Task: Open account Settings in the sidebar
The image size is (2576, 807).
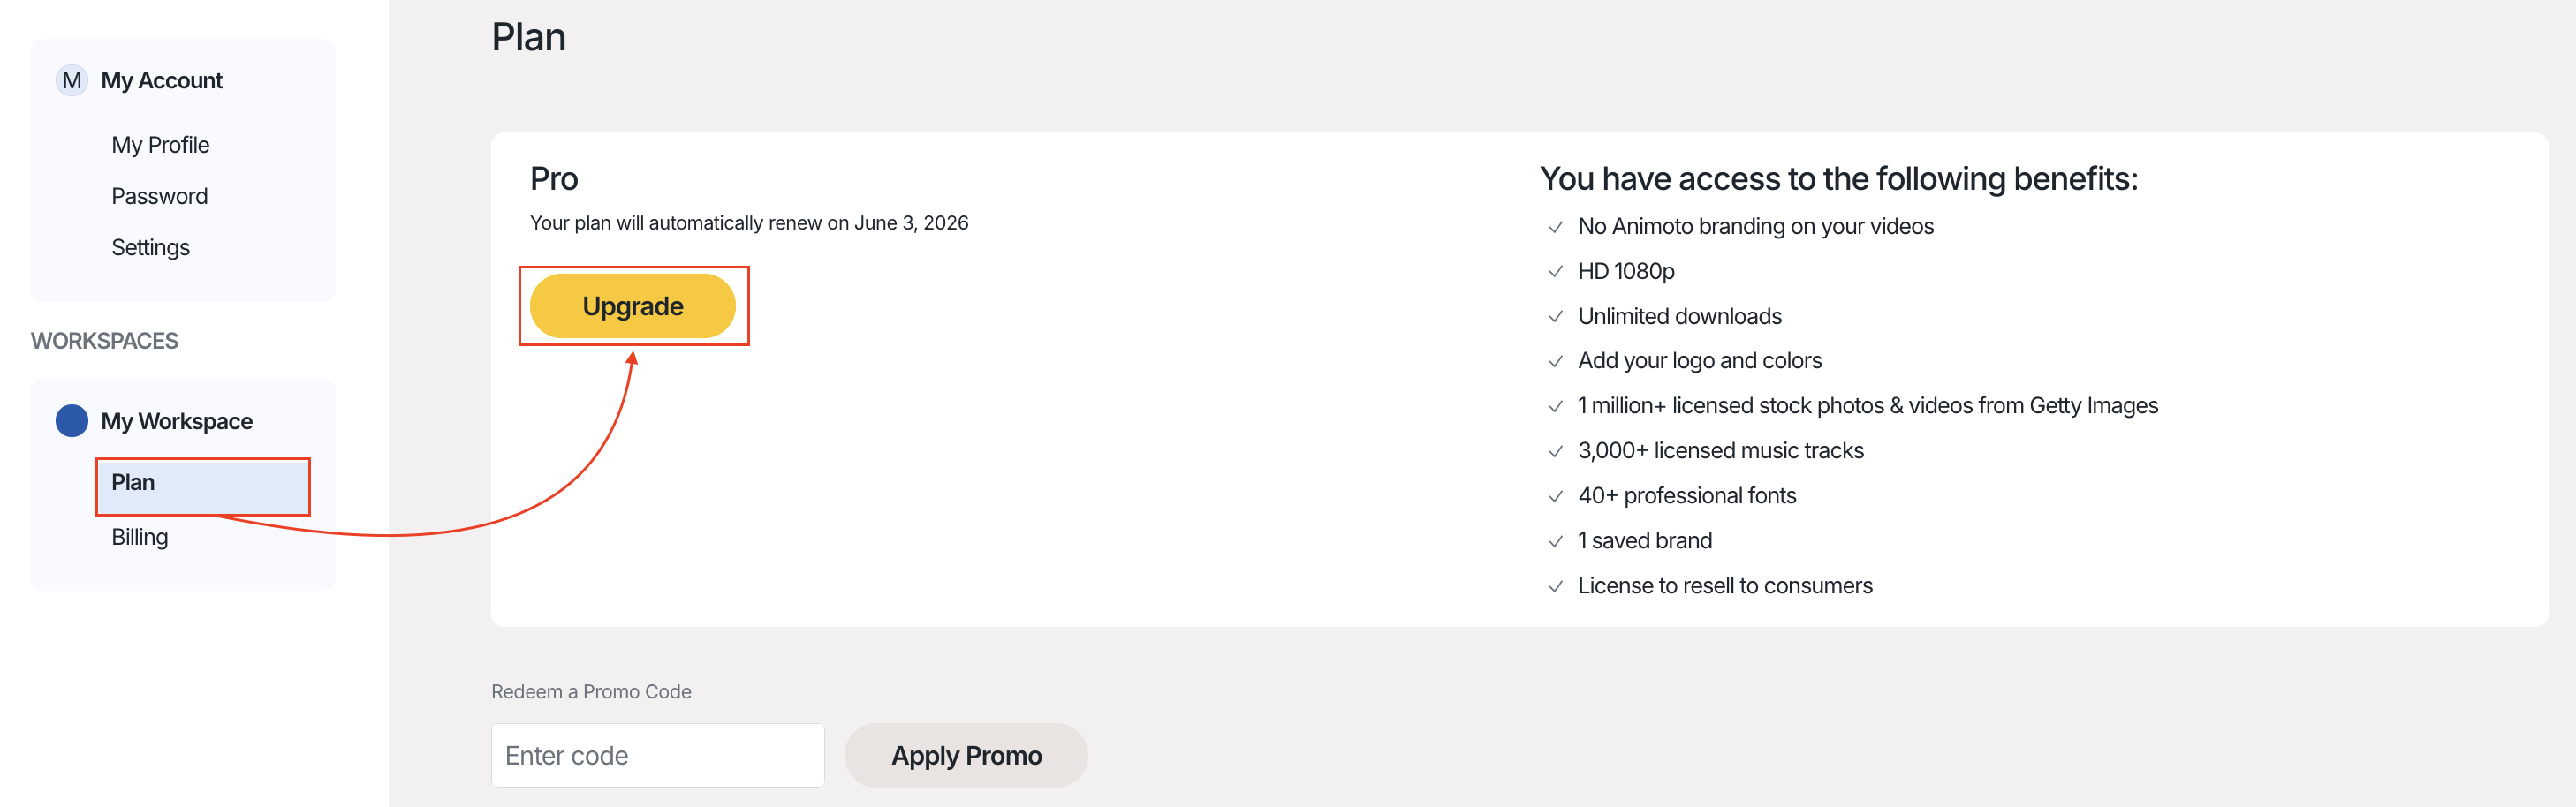Action: pyautogui.click(x=150, y=247)
